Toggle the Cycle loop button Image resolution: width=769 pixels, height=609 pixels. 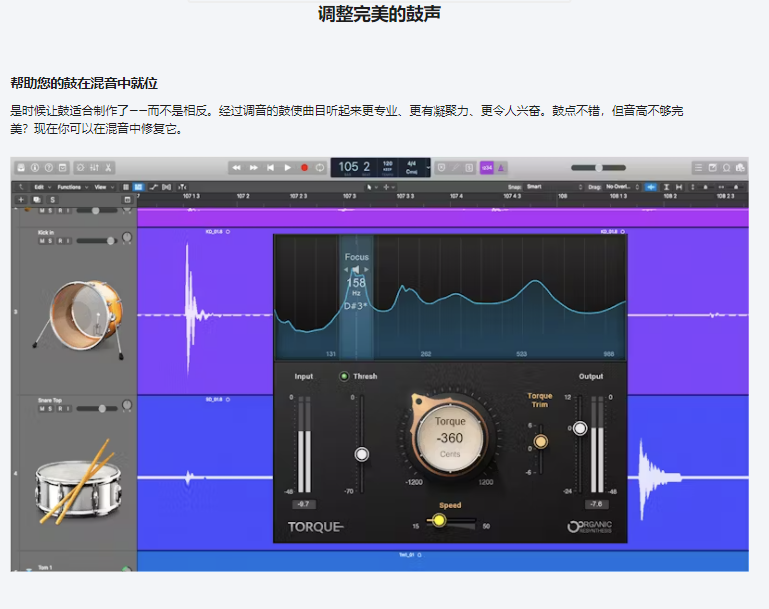click(x=320, y=168)
